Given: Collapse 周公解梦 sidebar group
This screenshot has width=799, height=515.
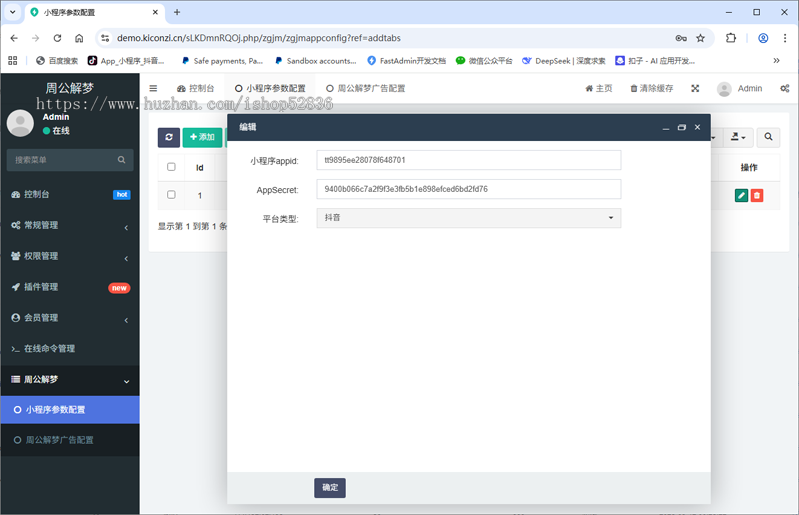Looking at the screenshot, I should [x=70, y=380].
